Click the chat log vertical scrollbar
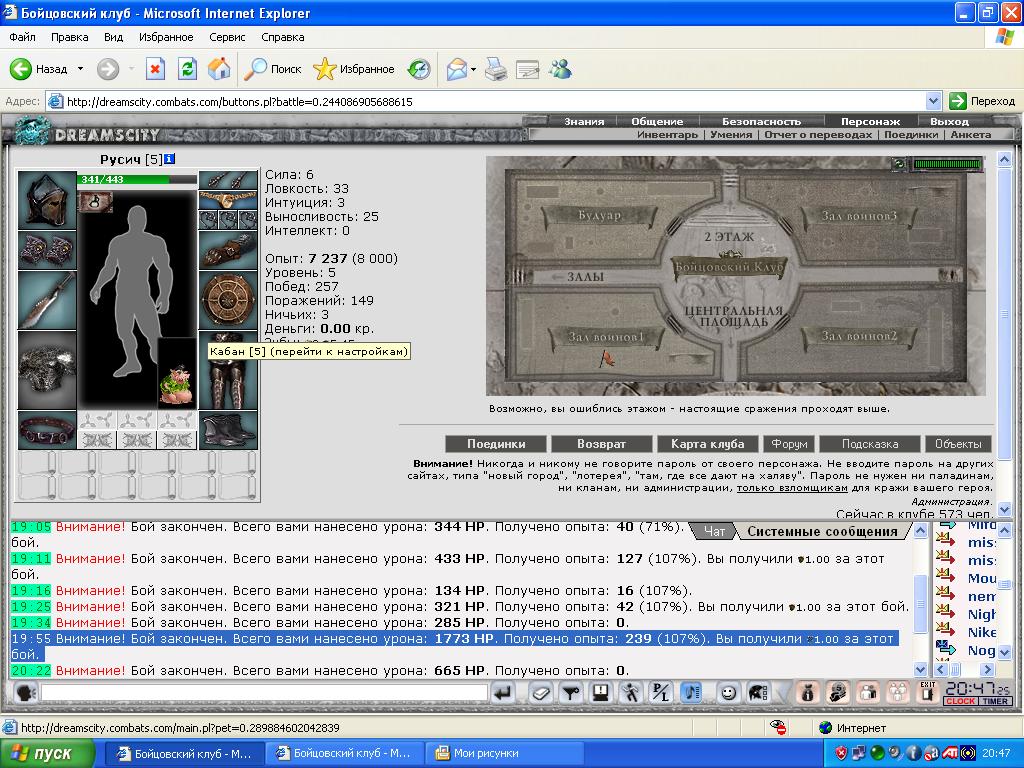 pos(920,600)
